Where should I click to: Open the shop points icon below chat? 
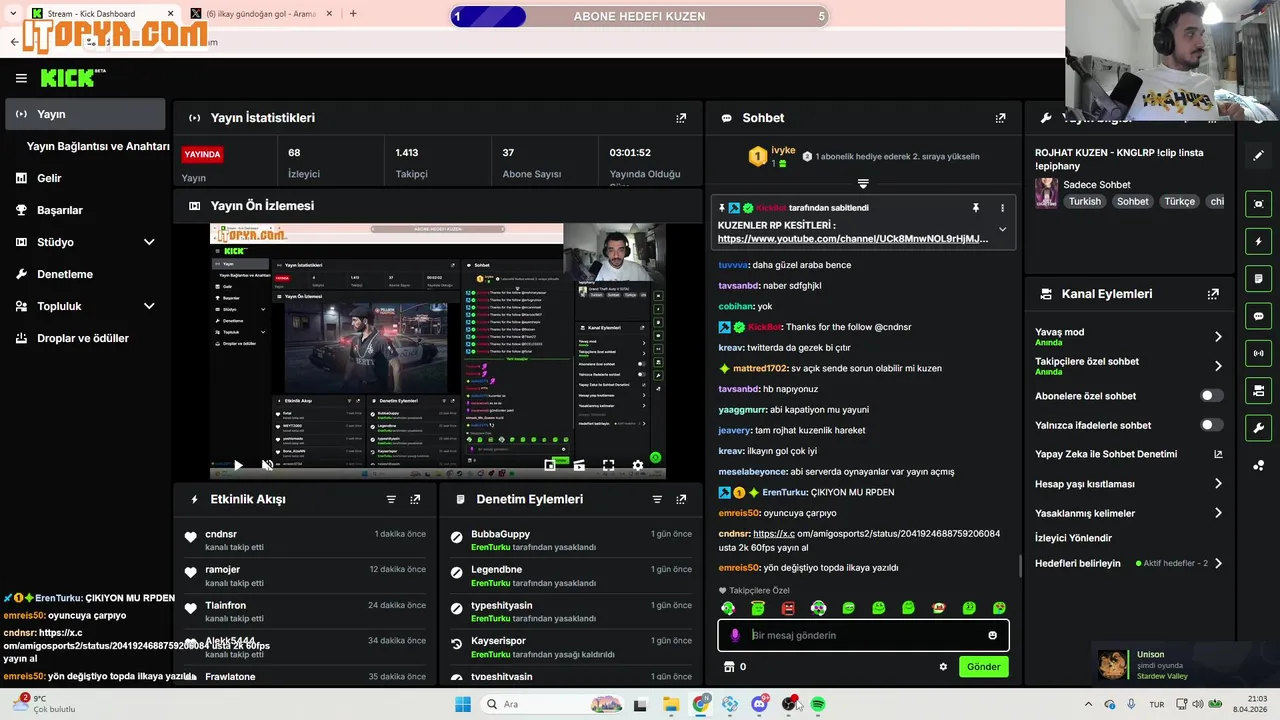729,667
